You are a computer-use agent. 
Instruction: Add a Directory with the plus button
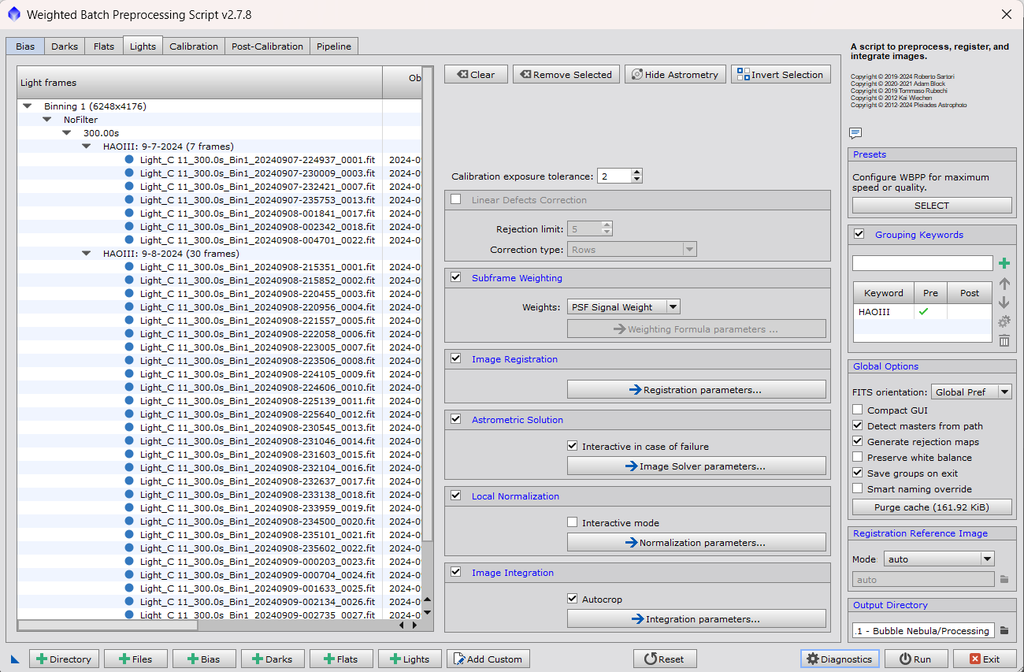point(63,659)
